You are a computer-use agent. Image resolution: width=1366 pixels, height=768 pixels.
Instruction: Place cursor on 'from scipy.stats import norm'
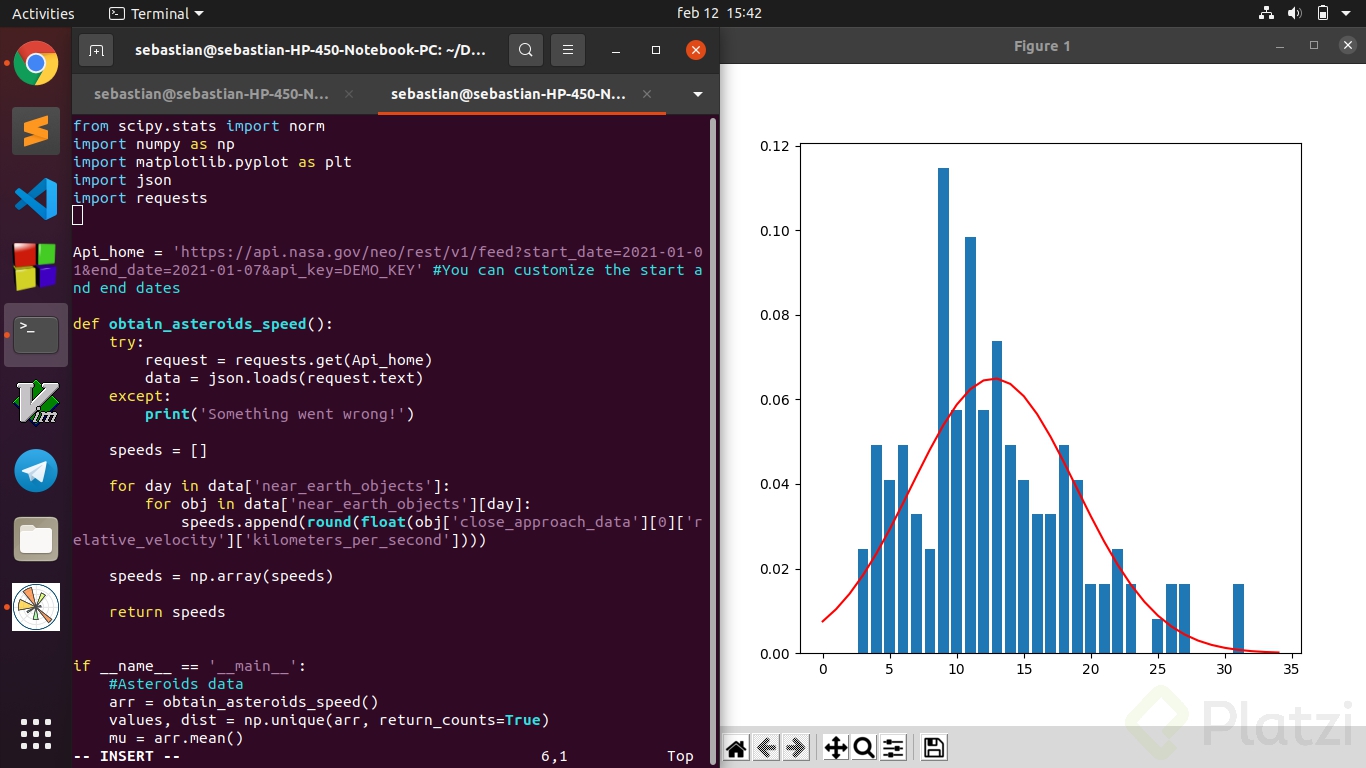(199, 126)
